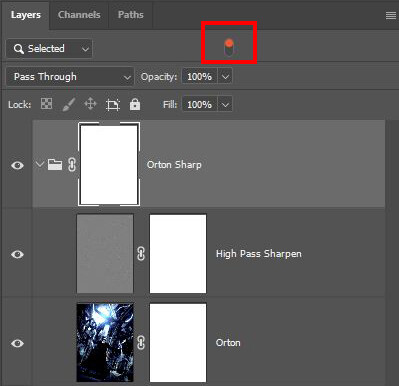Image resolution: width=399 pixels, height=386 pixels.
Task: Open the Fill slider dropdown arrow
Action: pyautogui.click(x=225, y=105)
